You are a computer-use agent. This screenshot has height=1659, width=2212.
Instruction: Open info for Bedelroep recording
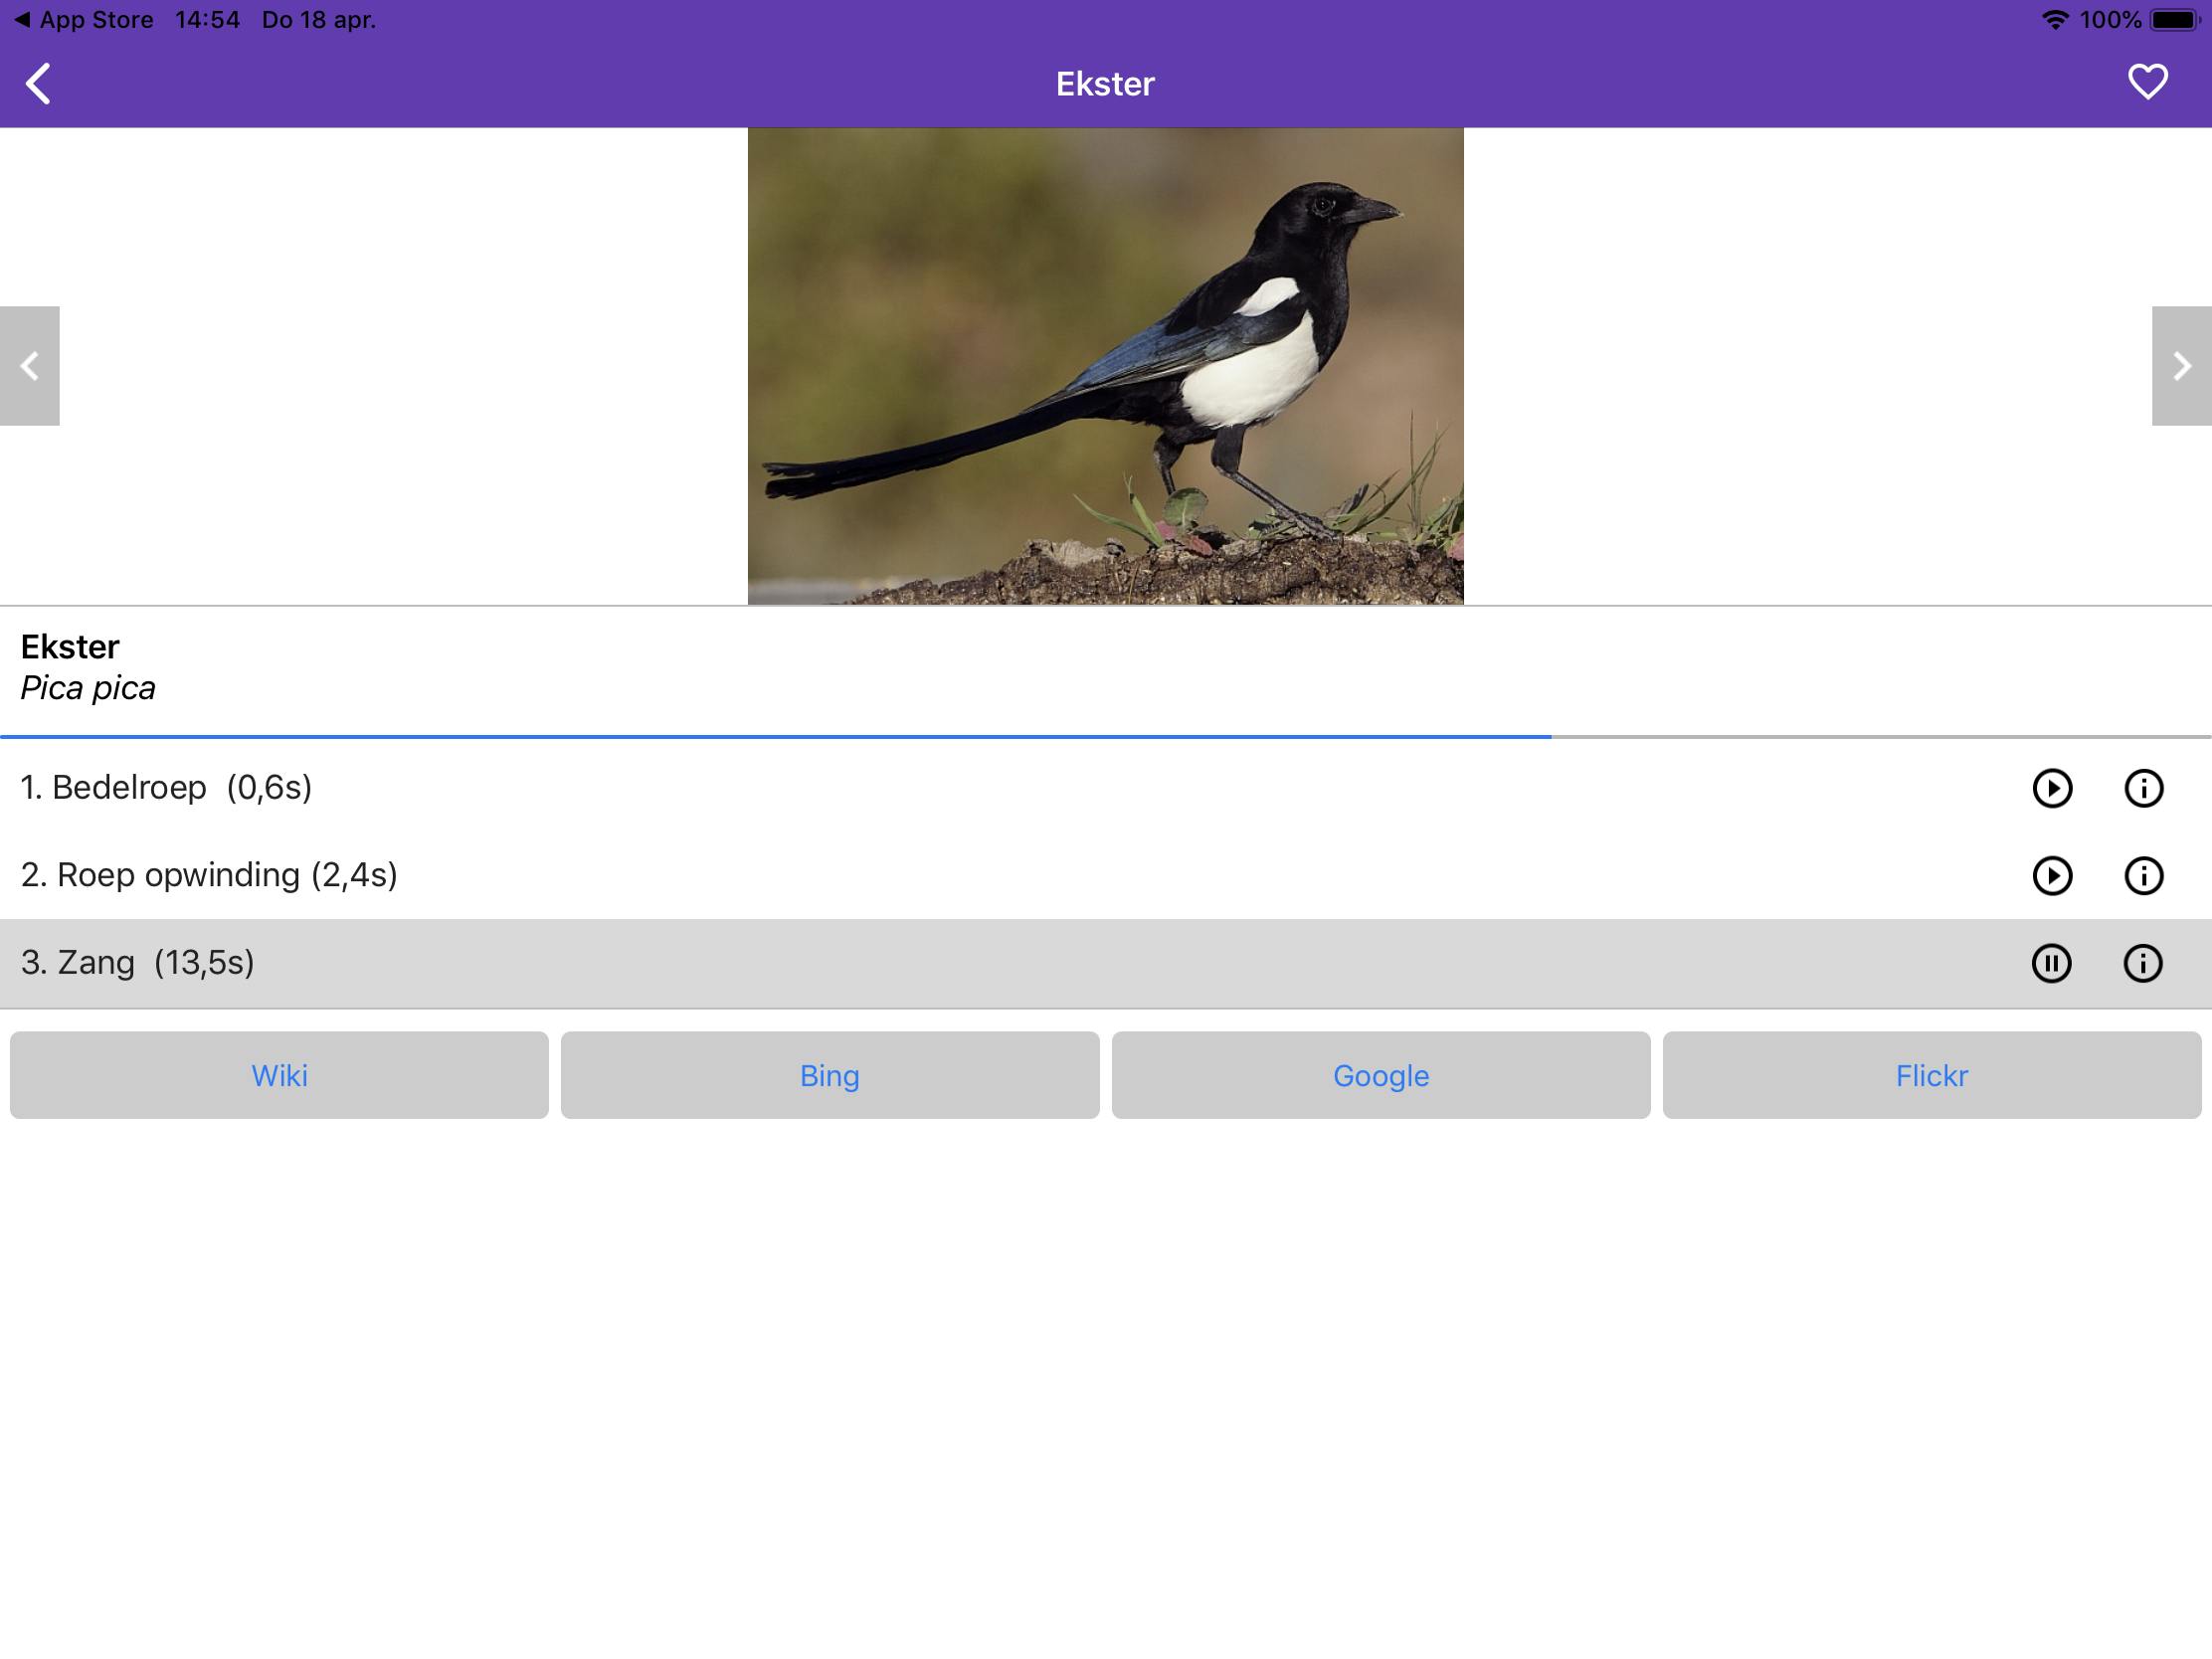coord(2143,788)
